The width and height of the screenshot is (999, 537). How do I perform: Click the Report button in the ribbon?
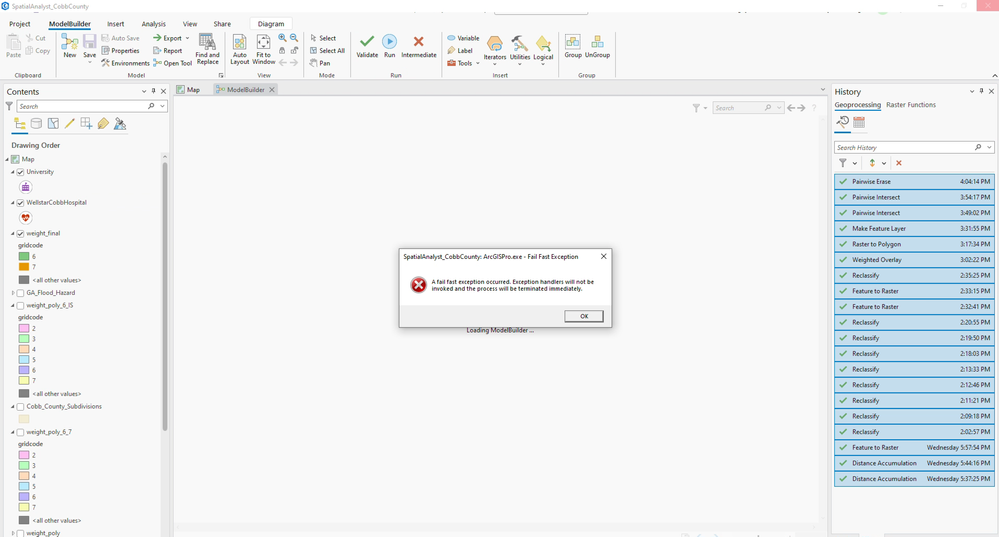pos(168,50)
